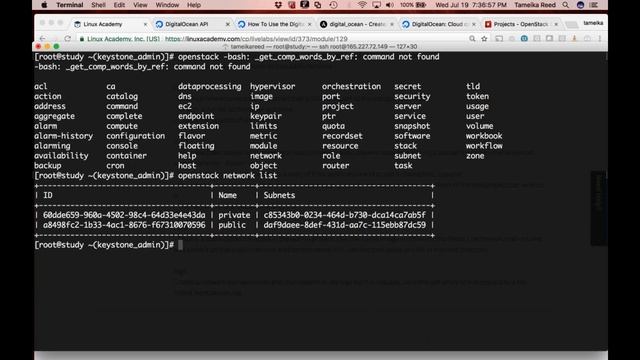Click 'alarm-history' in the command list
This screenshot has width=640, height=360.
point(63,136)
